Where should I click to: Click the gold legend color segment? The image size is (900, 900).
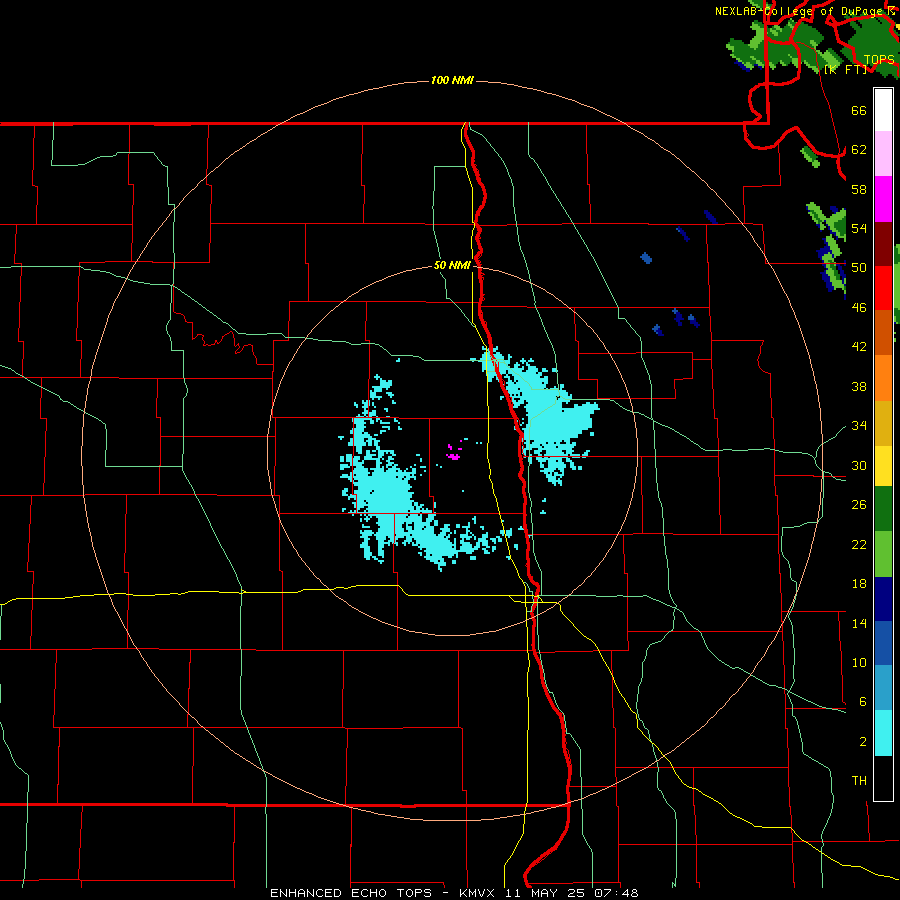[883, 423]
